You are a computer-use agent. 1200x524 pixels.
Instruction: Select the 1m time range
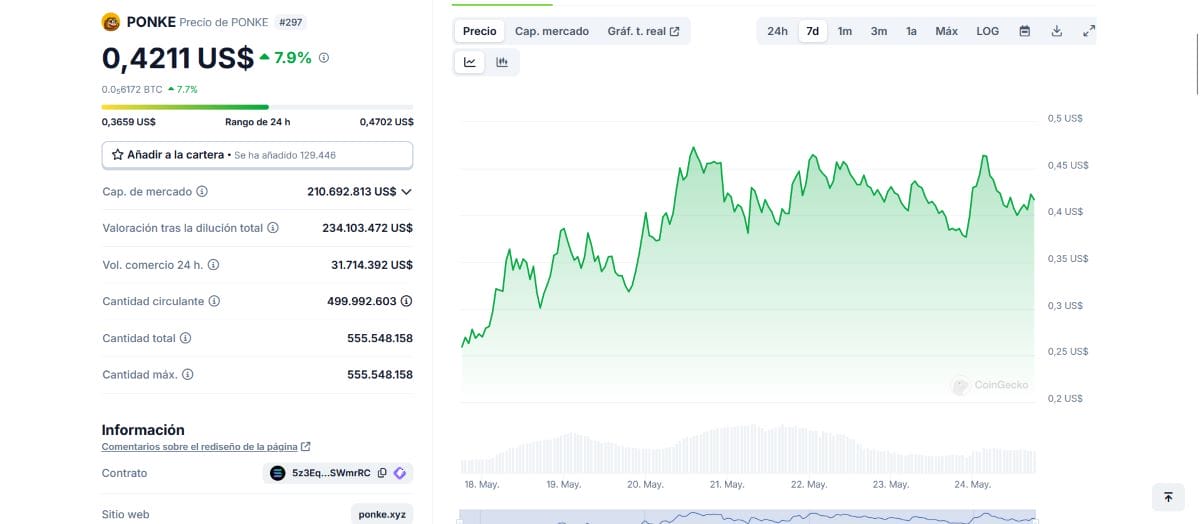(845, 31)
